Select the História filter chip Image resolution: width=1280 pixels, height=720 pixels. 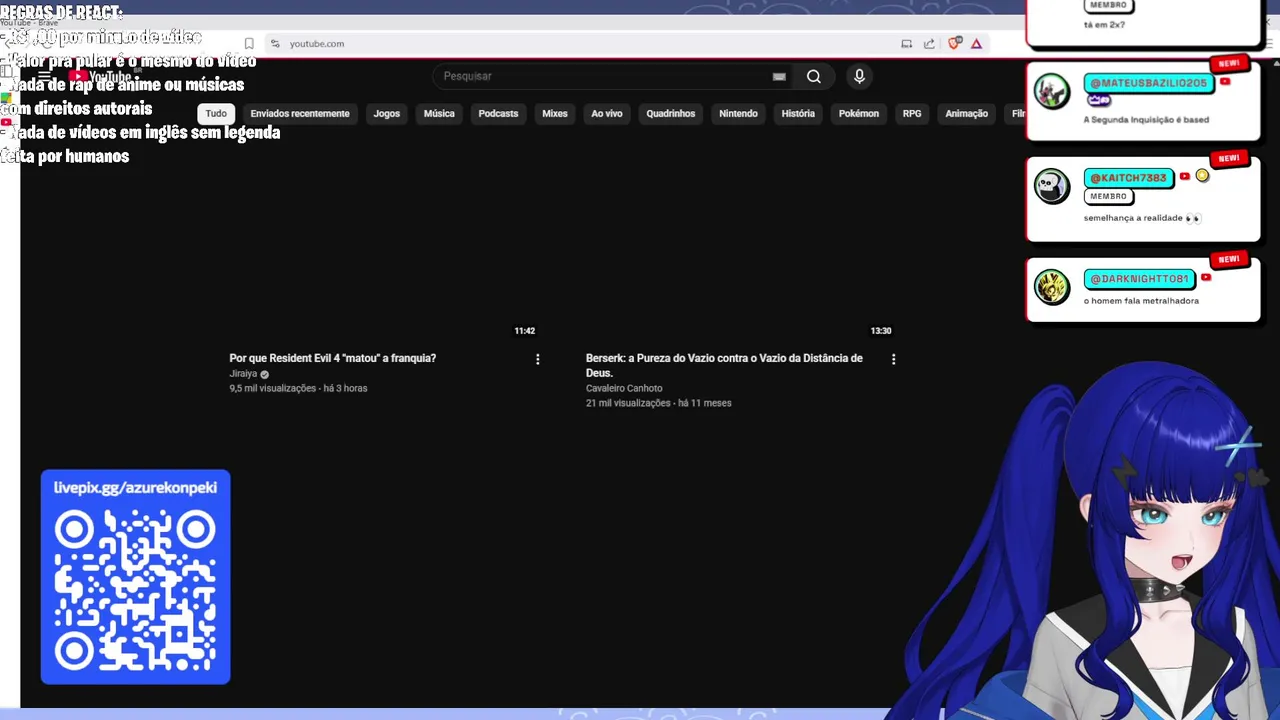798,114
